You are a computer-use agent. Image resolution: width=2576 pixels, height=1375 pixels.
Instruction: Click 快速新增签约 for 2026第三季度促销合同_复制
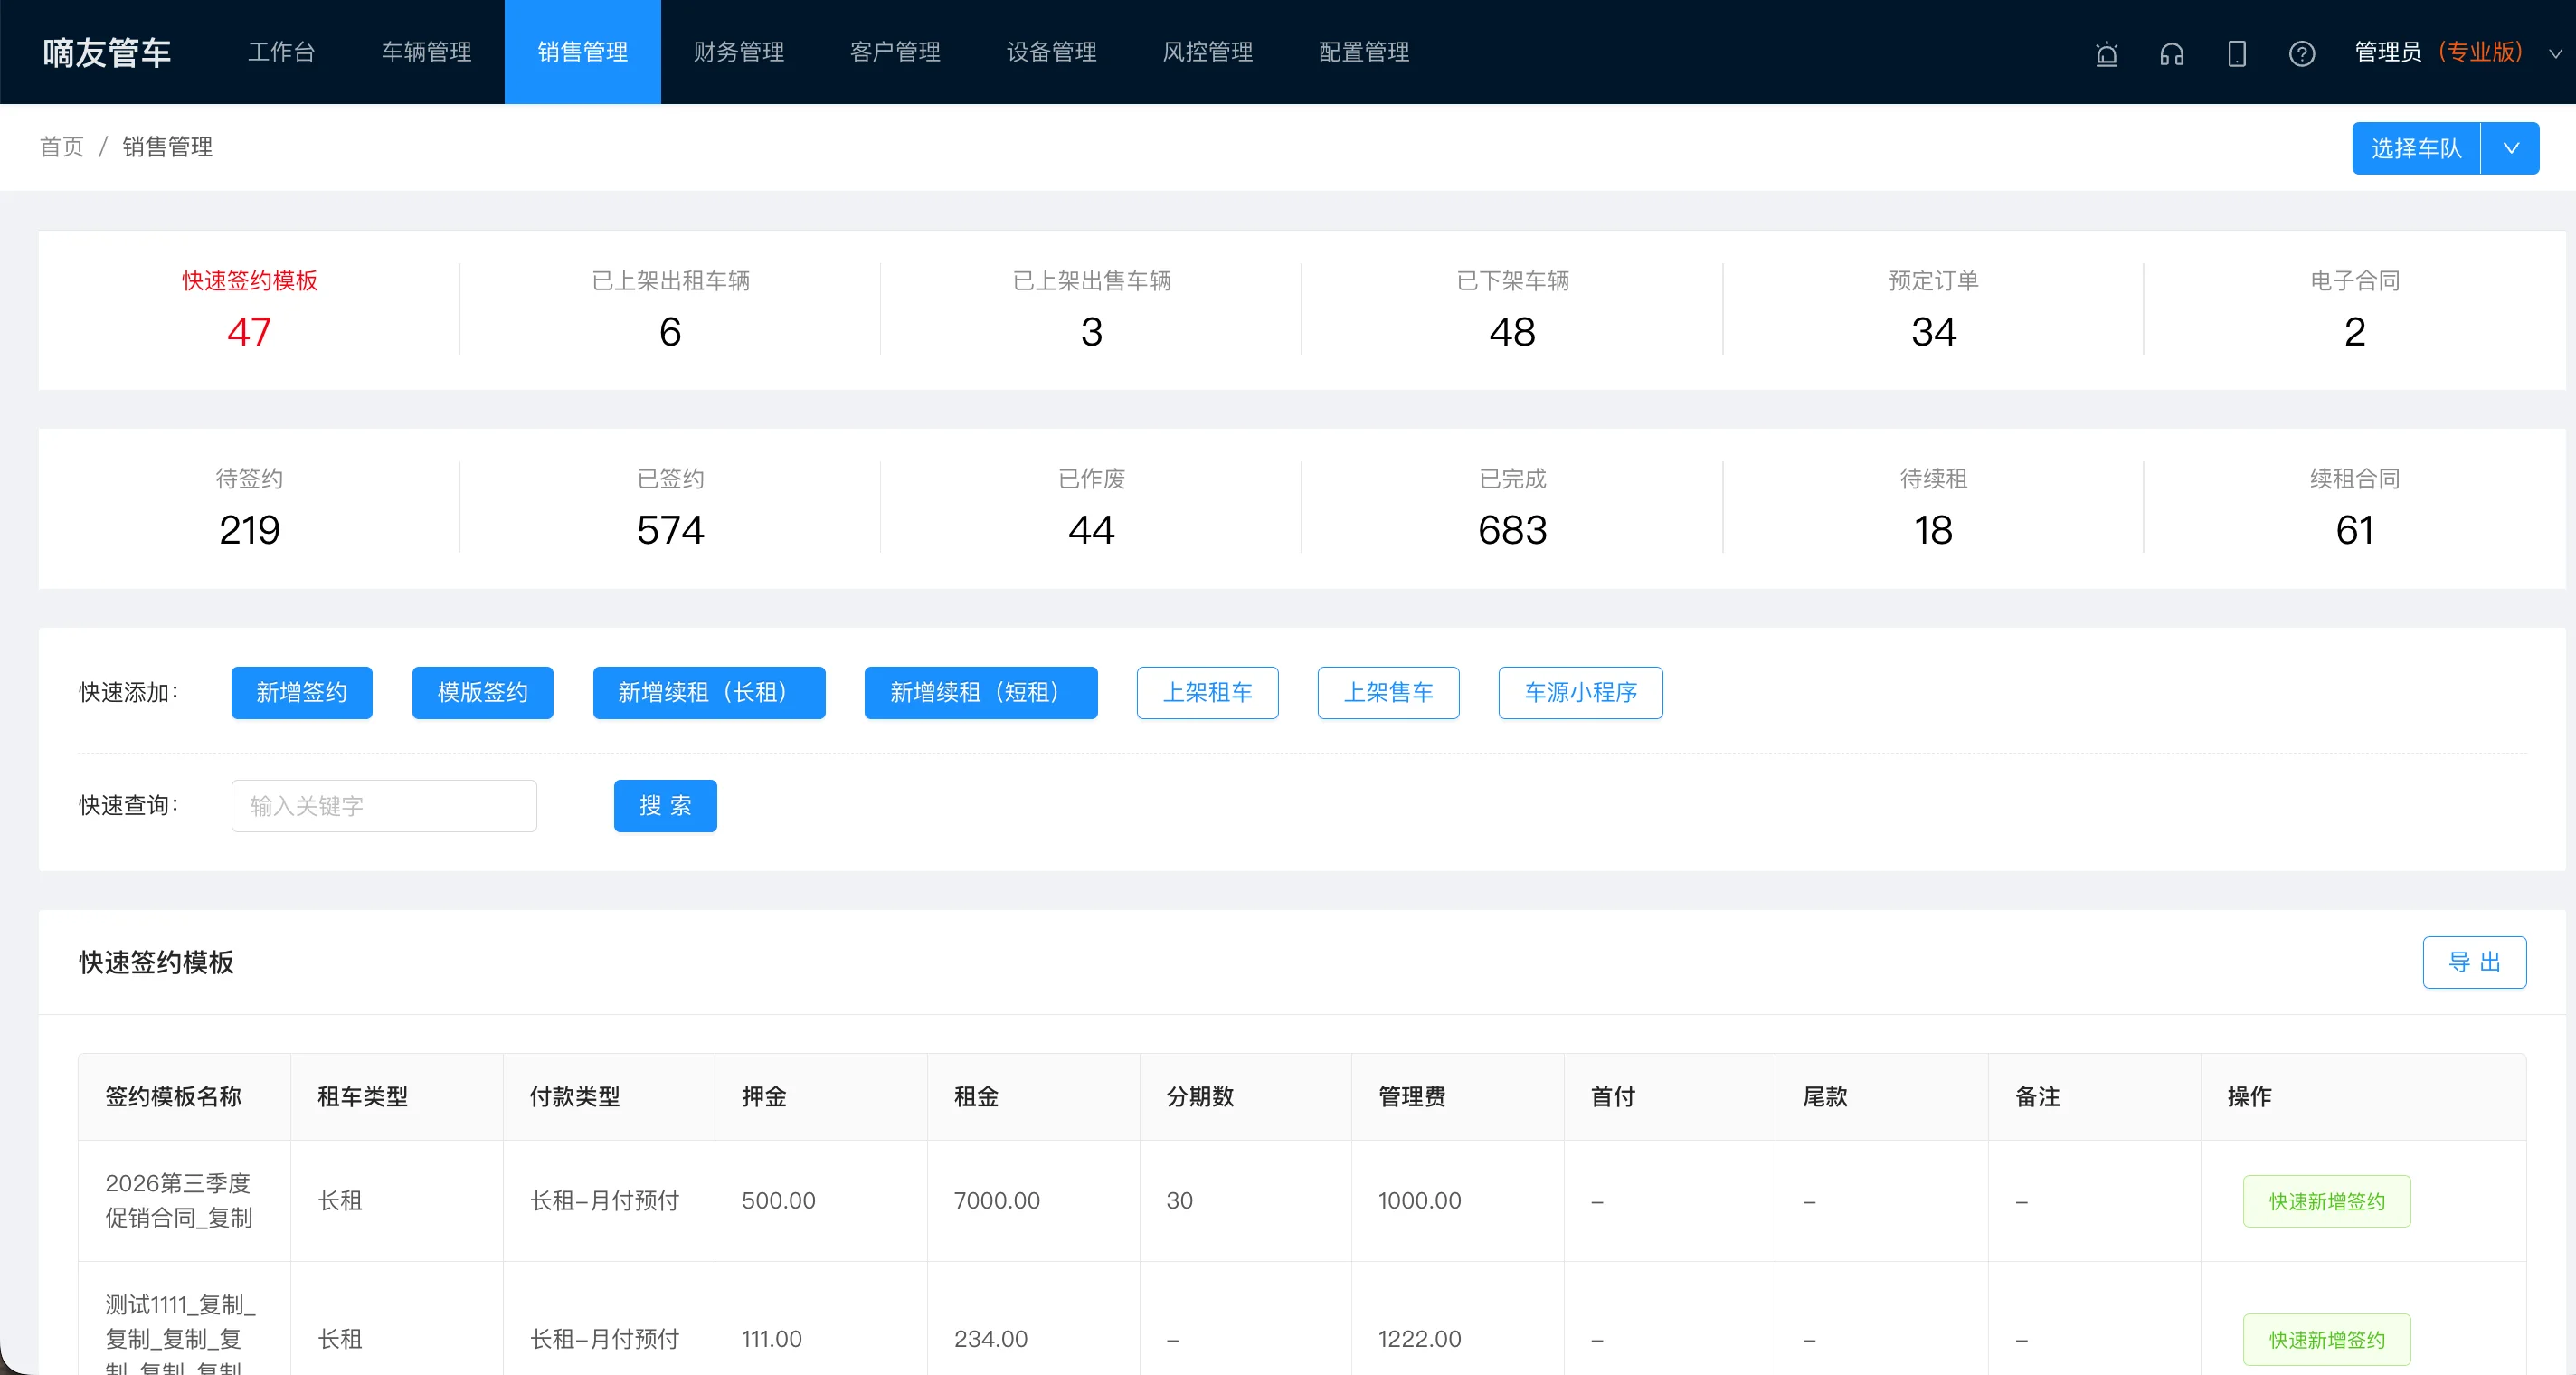tap(2326, 1201)
